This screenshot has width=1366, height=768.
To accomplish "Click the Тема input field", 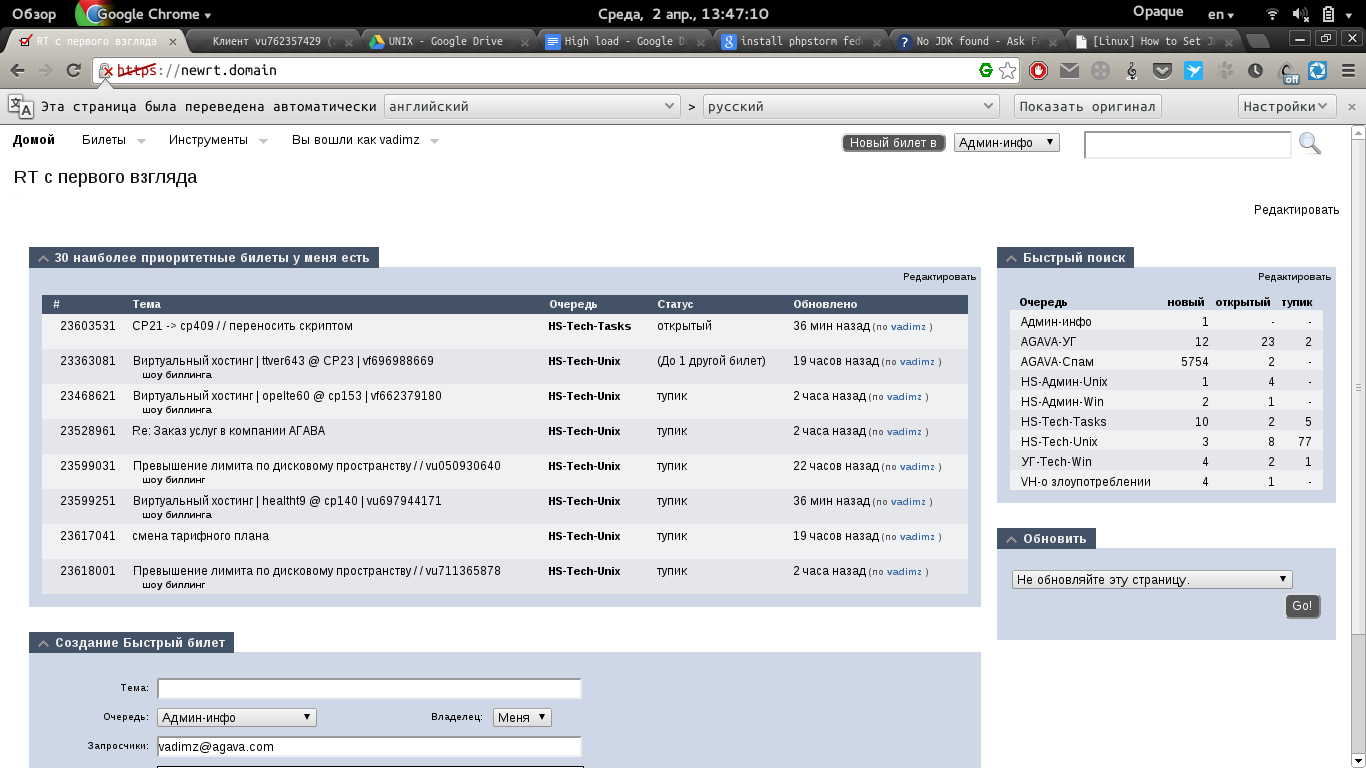I will coord(369,688).
